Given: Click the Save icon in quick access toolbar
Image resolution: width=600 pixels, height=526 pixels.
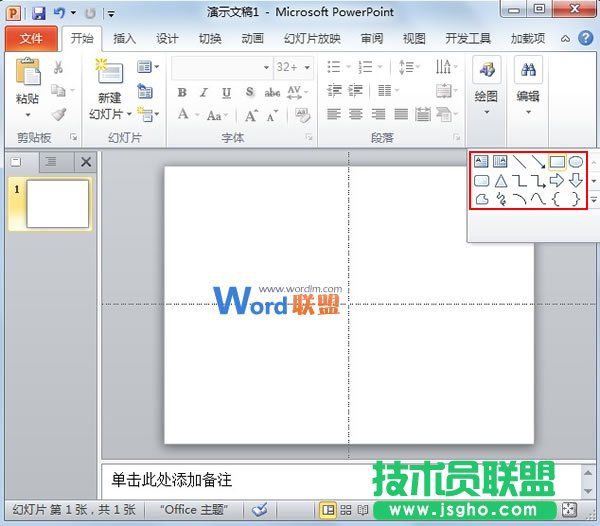Looking at the screenshot, I should point(39,13).
